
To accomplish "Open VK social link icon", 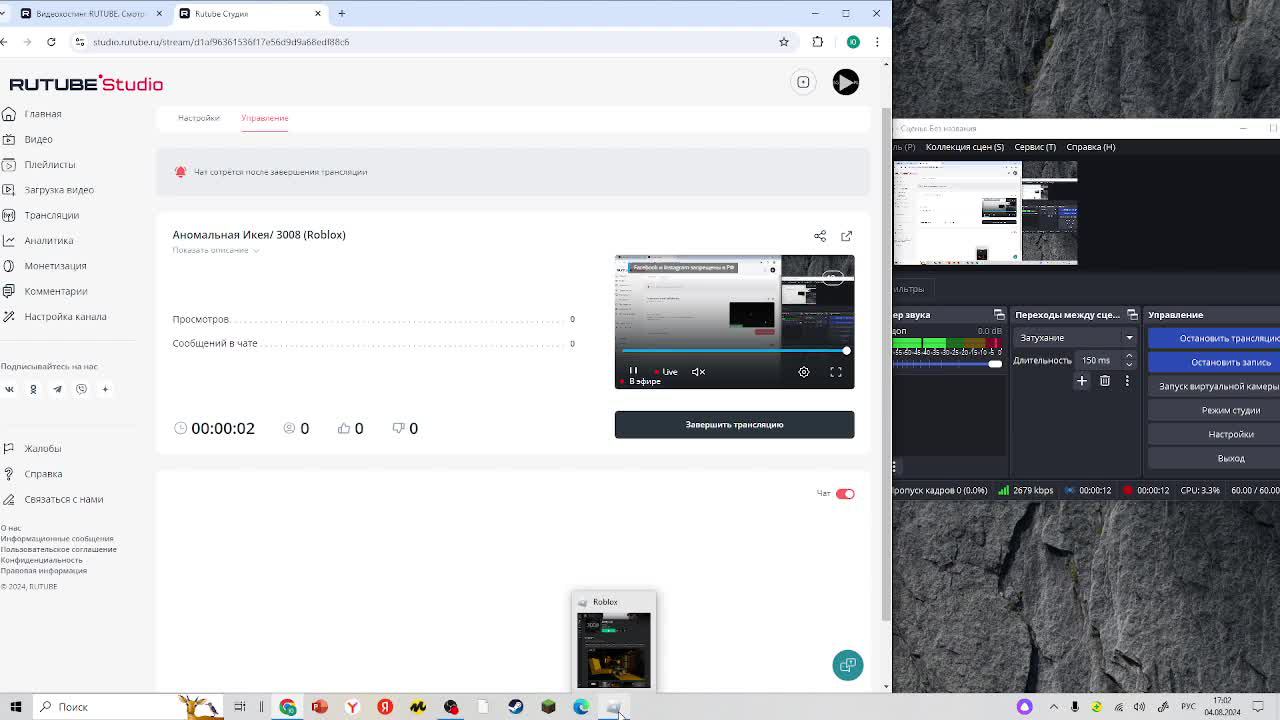I will [9, 389].
